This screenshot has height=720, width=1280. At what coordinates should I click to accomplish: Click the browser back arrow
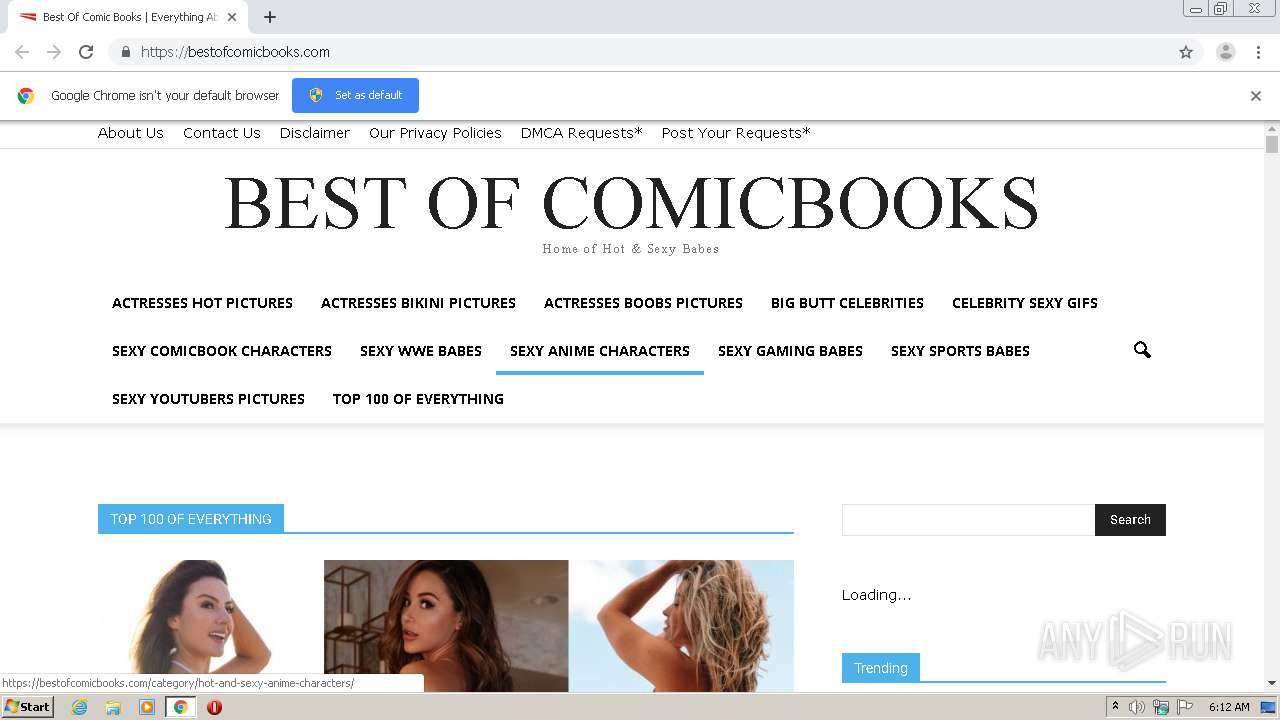coord(22,52)
